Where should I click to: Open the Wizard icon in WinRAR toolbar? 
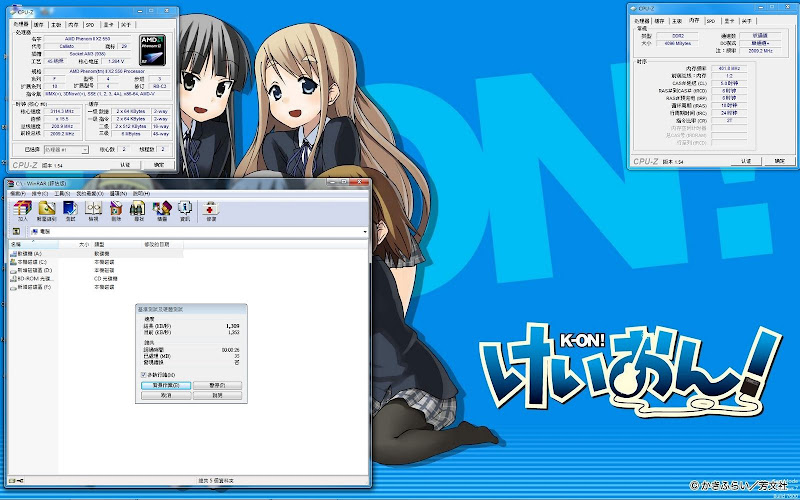[162, 211]
